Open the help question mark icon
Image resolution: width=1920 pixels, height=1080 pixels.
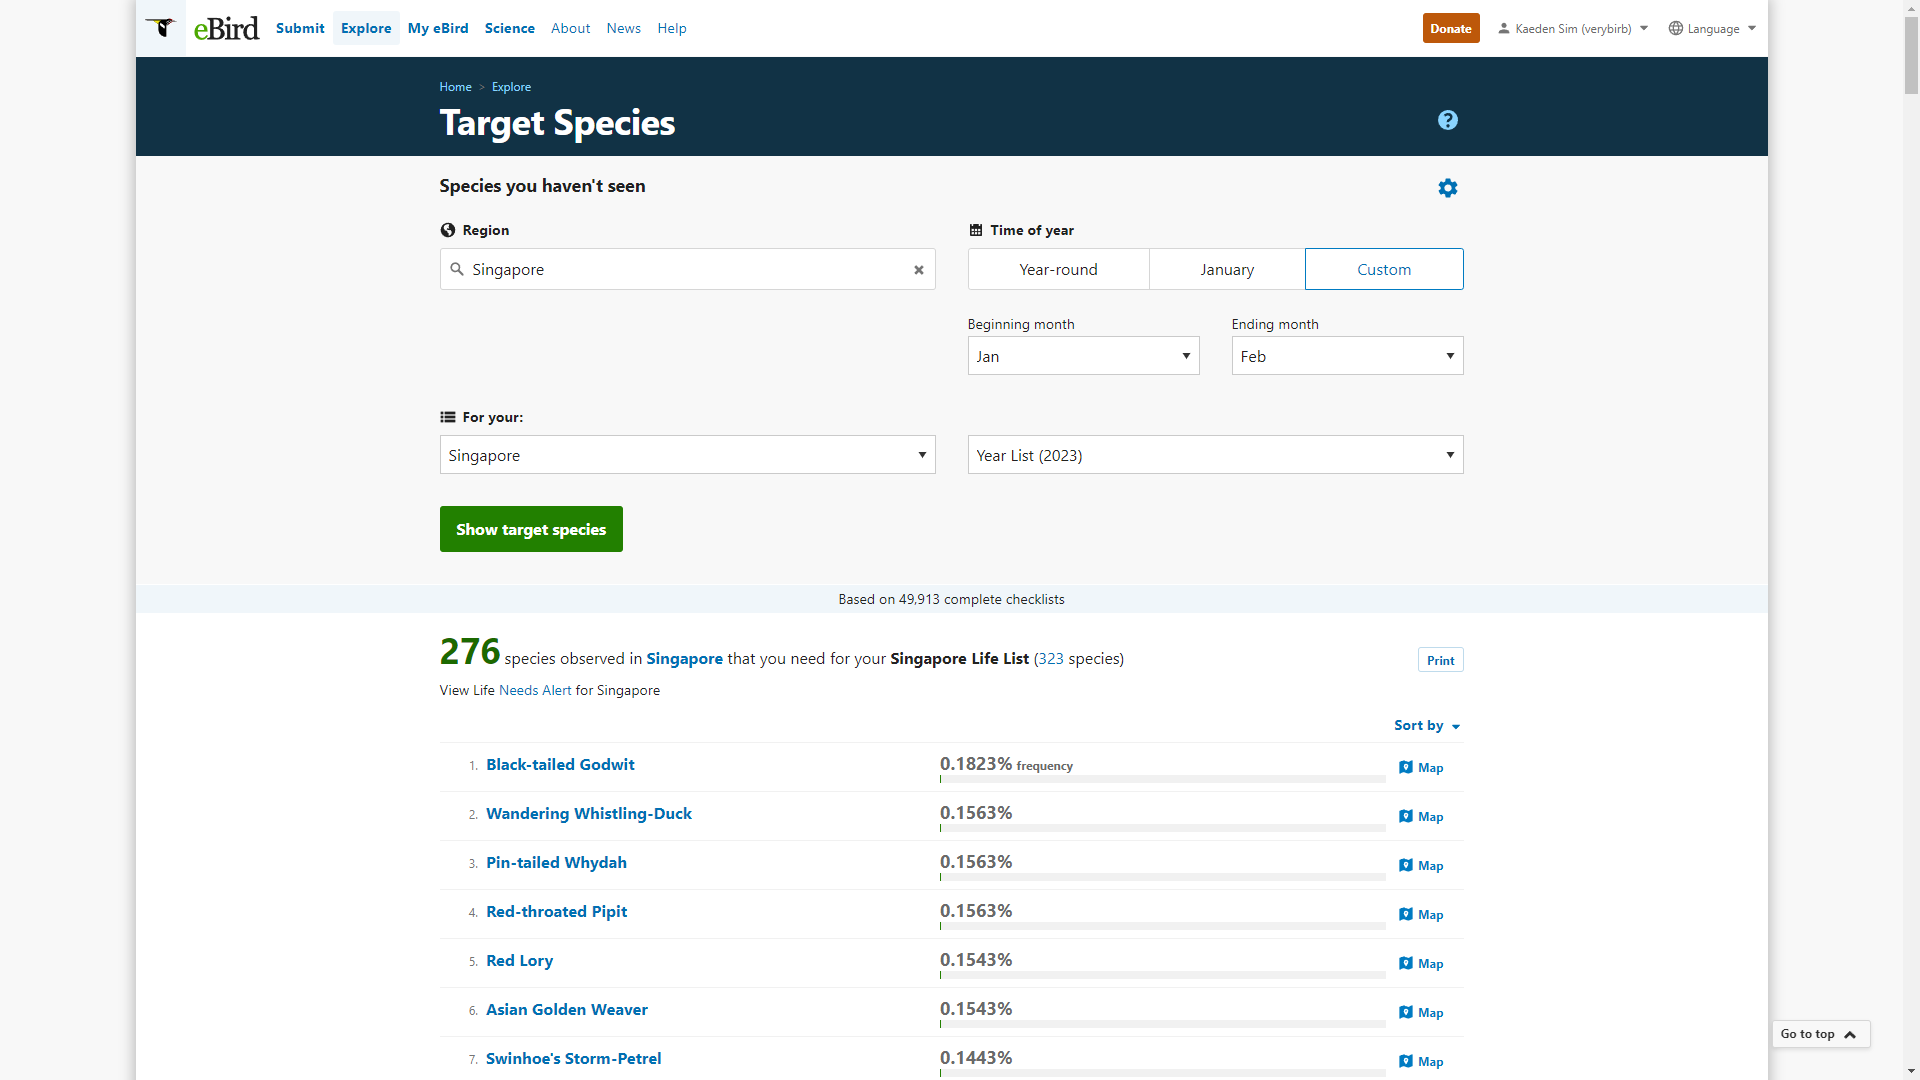pyautogui.click(x=1447, y=120)
